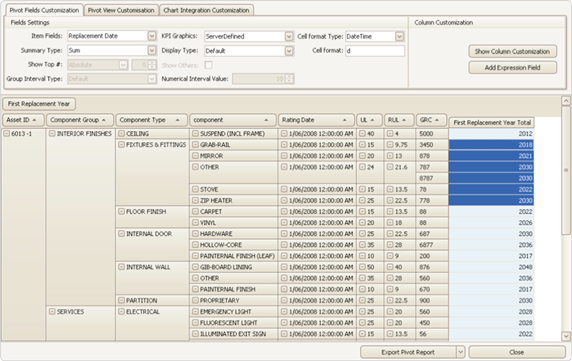Collapse the INTERIOR FINISHES group
Screen dimensions: 572x361
52,134
